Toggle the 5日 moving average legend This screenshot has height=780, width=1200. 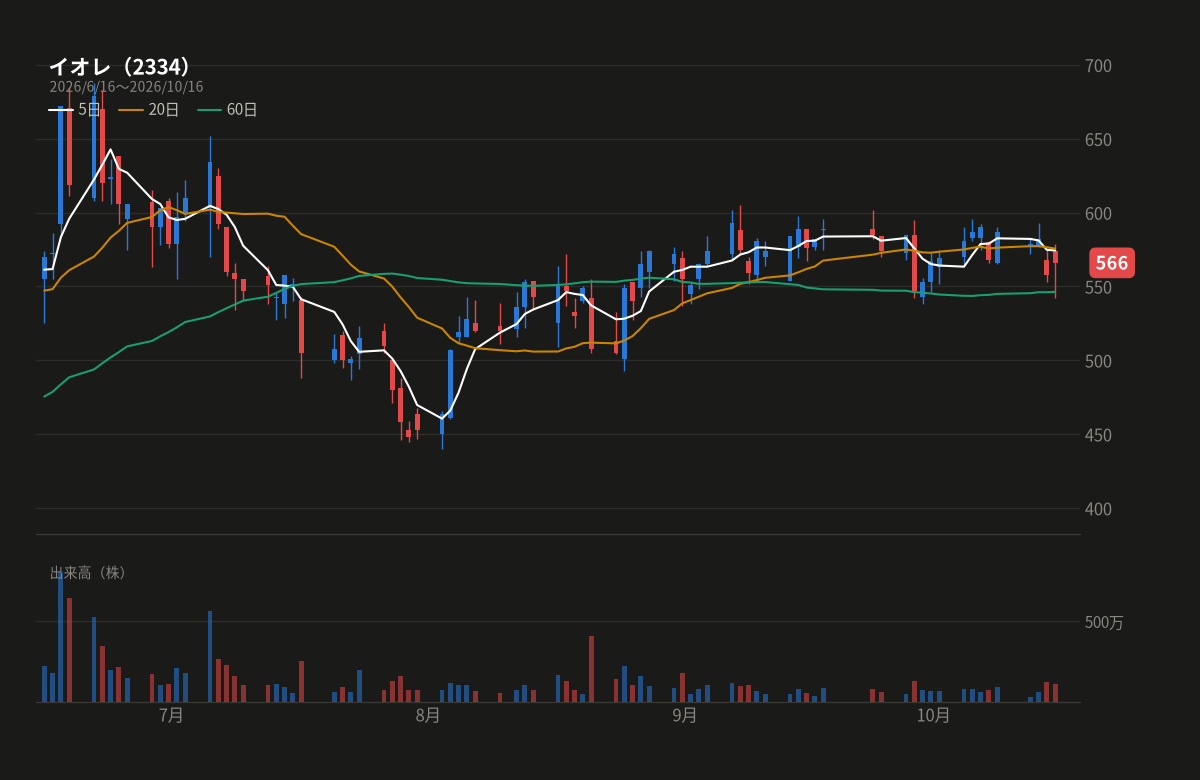point(75,110)
